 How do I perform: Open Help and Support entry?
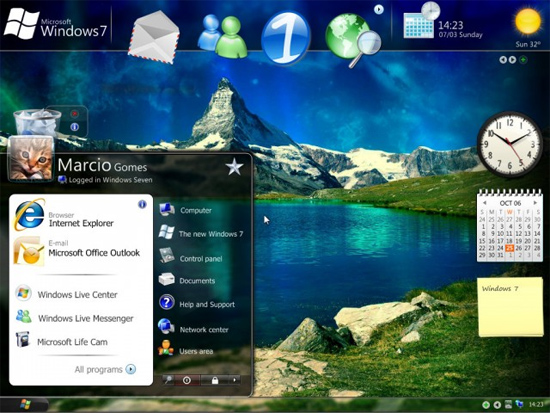(197, 303)
